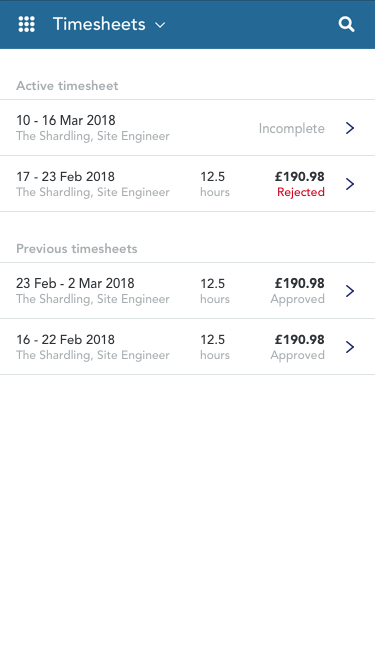Image resolution: width=375 pixels, height=667 pixels.
Task: Open the Timesheets header title
Action: (99, 24)
